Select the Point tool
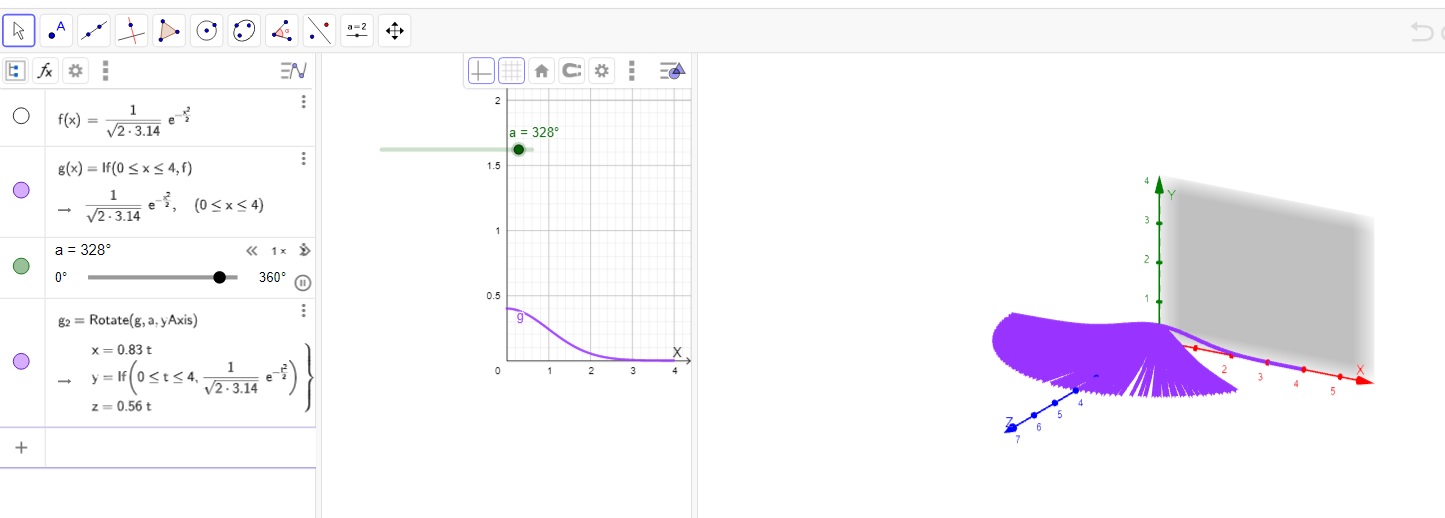The width and height of the screenshot is (1445, 518). [56, 31]
